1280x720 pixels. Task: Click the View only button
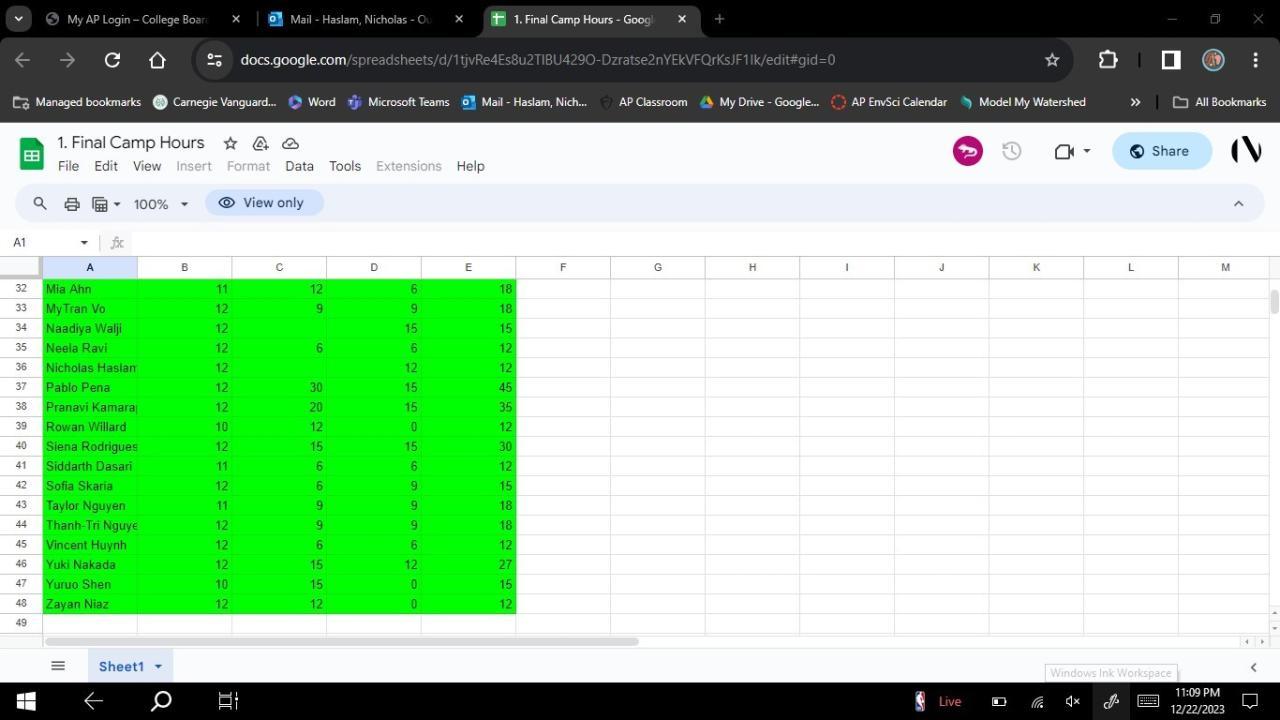tap(264, 203)
